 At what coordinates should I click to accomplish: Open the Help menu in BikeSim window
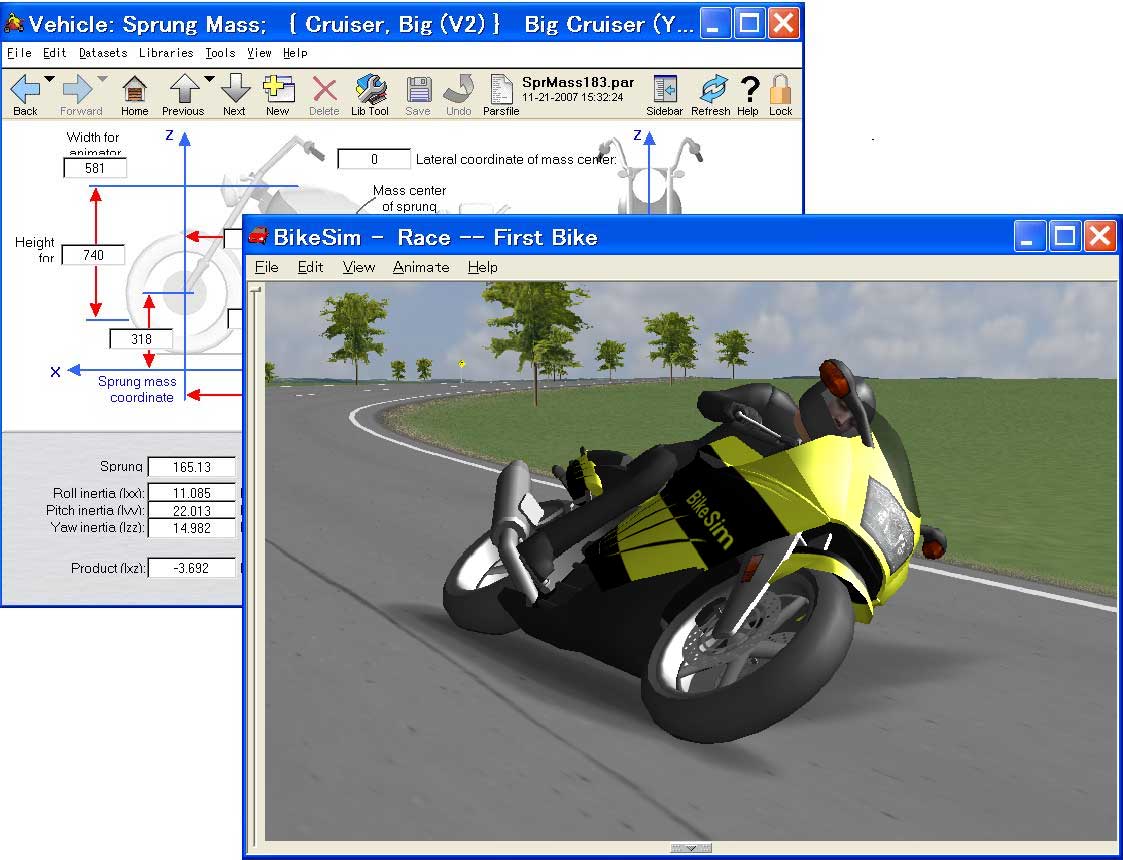pyautogui.click(x=483, y=267)
